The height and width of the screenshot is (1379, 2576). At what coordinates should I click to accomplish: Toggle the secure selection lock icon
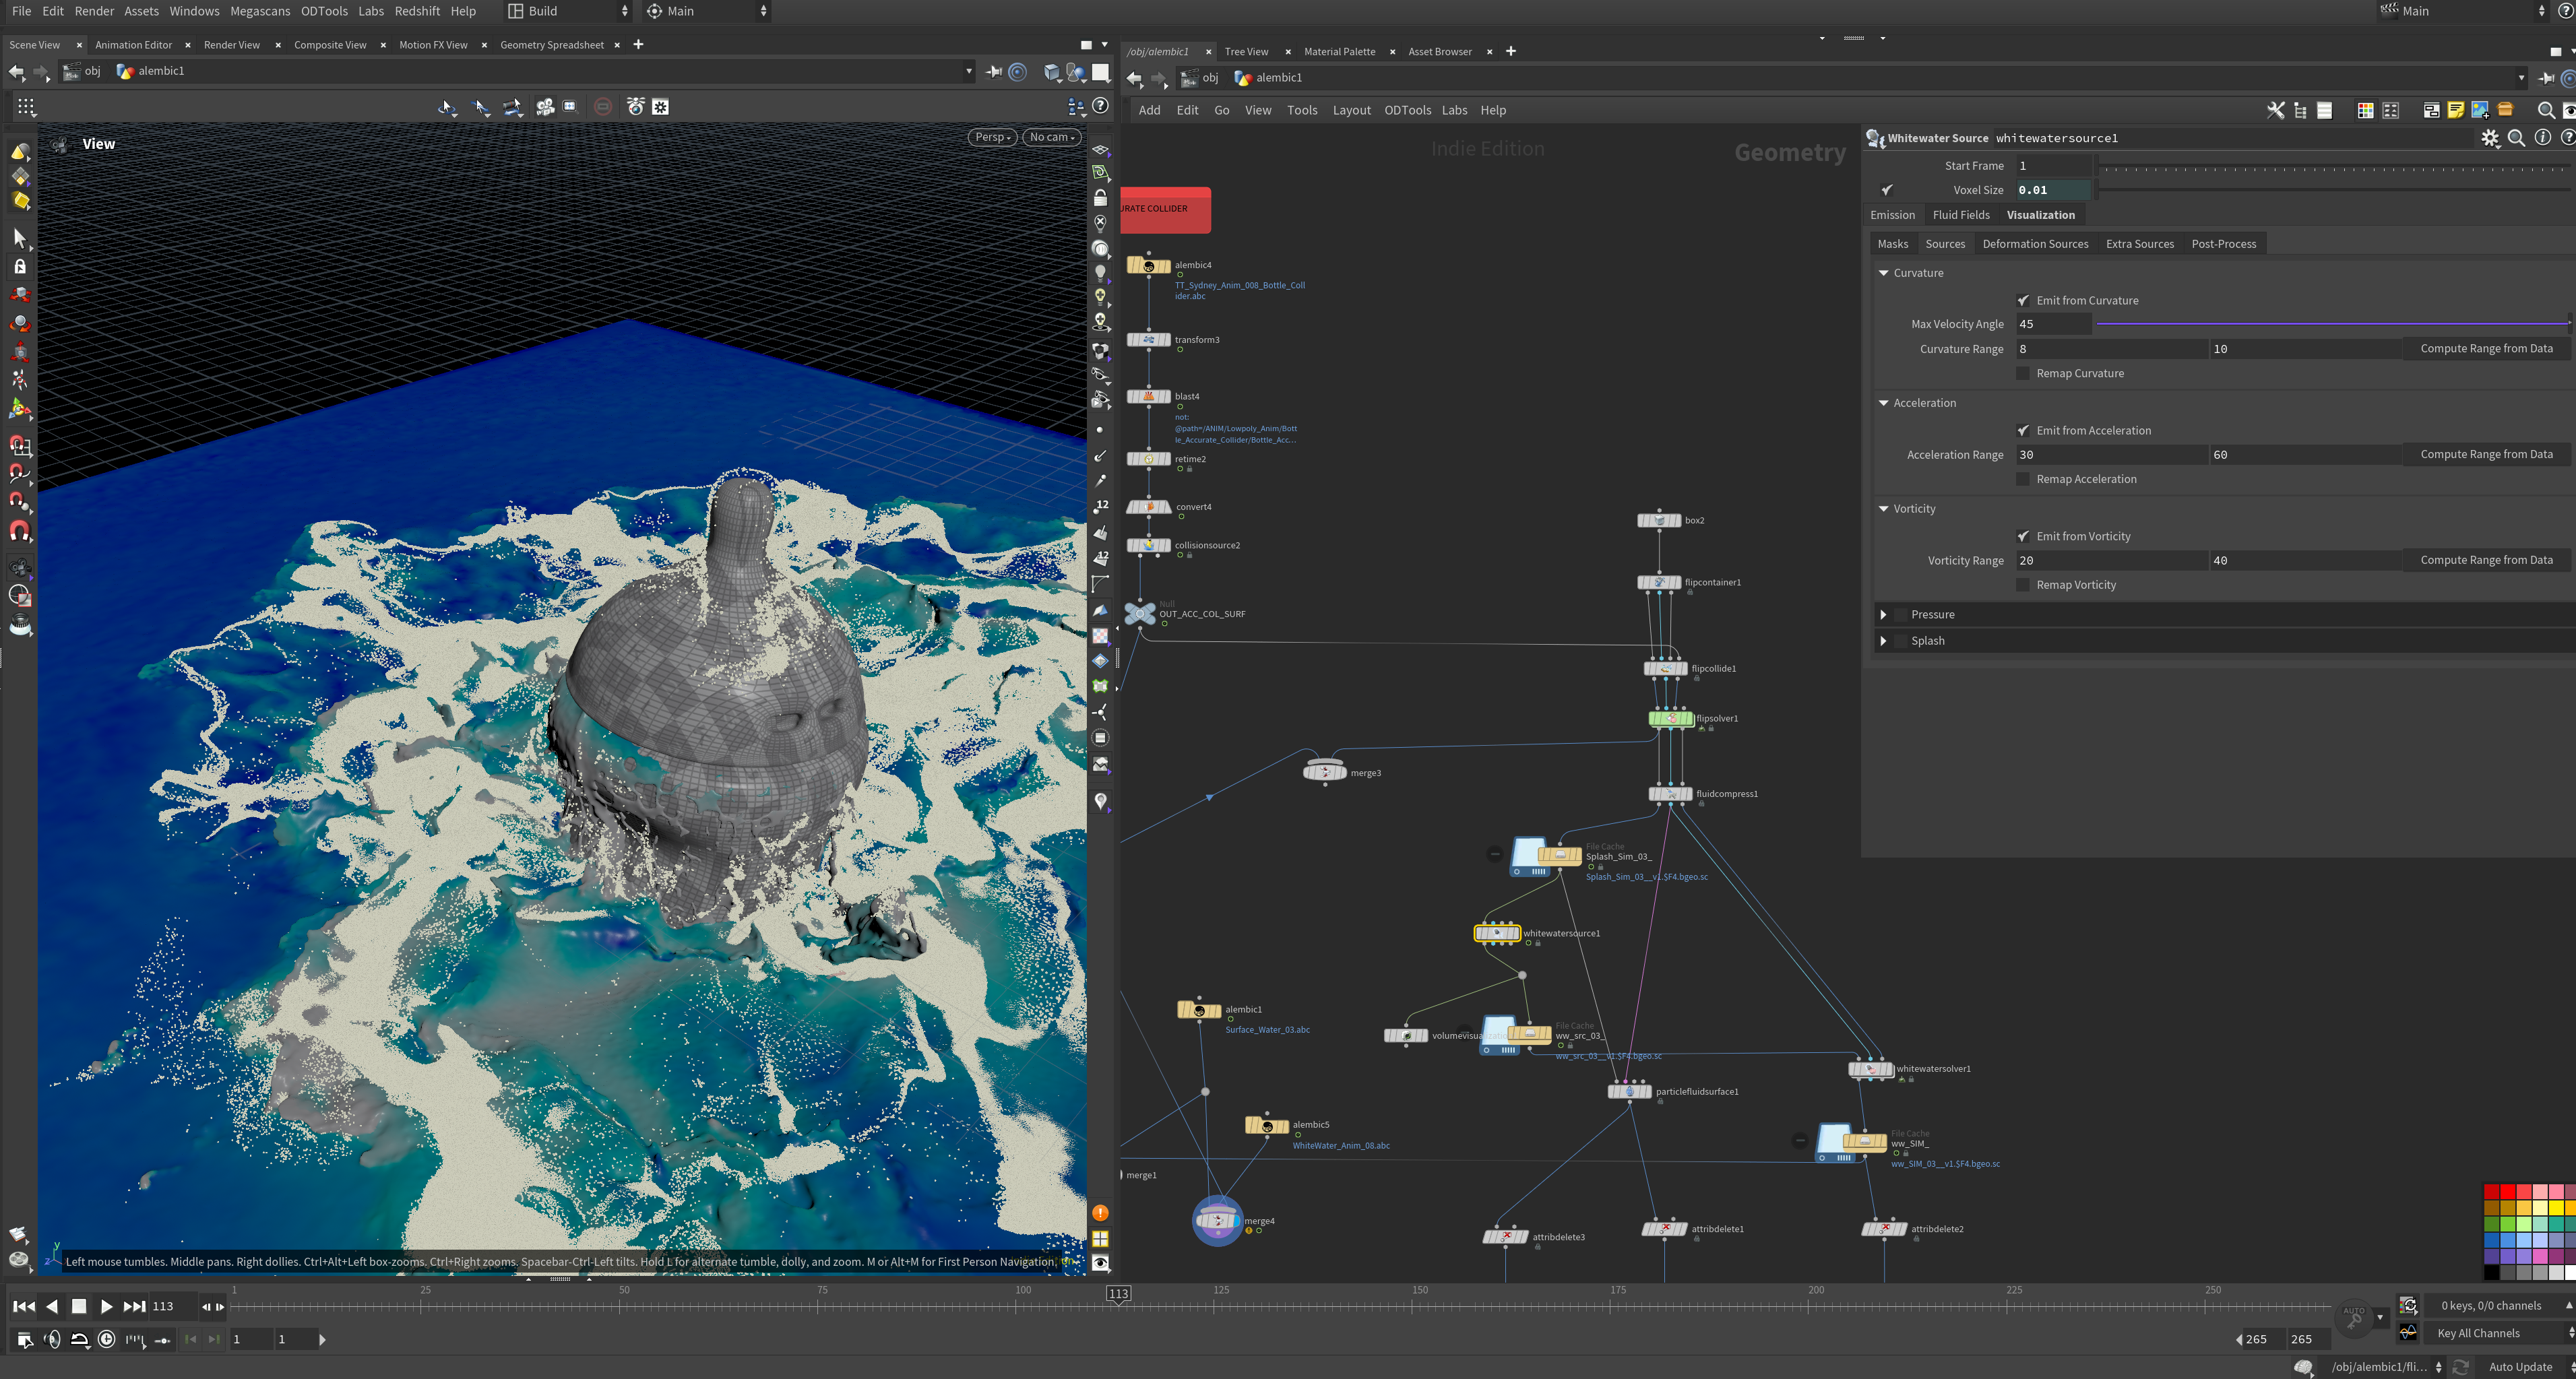20,266
